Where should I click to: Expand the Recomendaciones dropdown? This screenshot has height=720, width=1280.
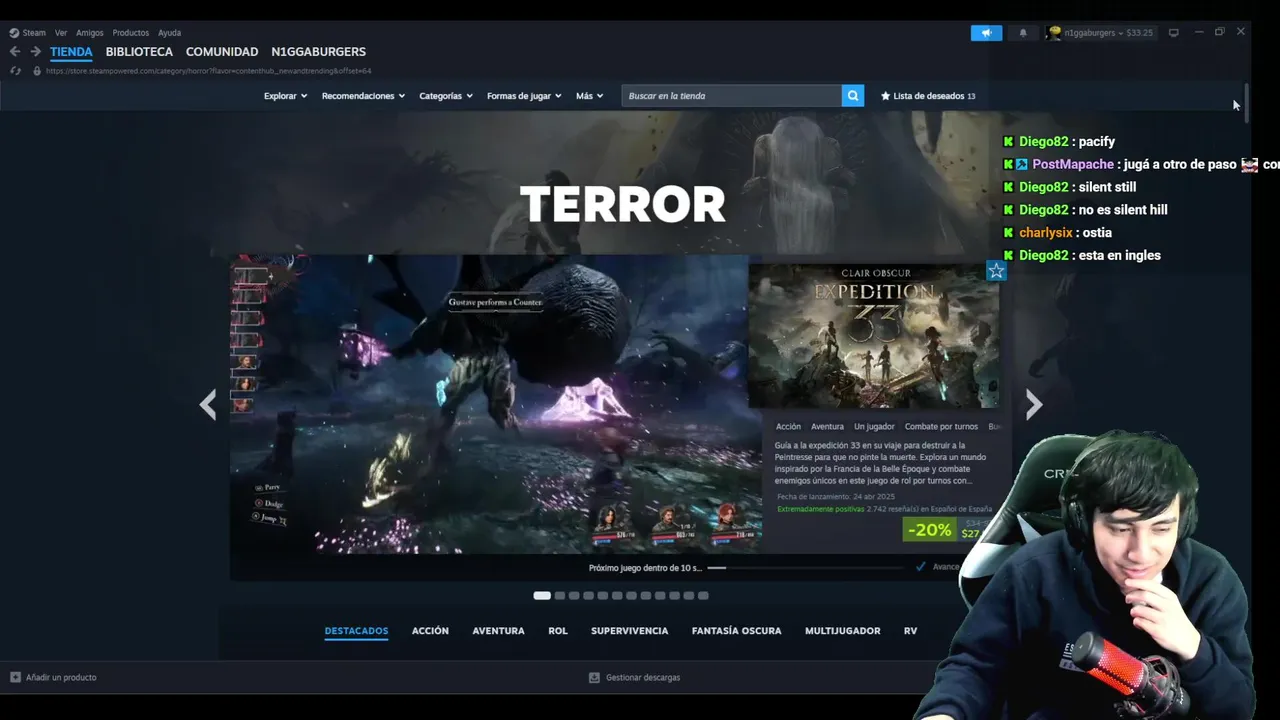pos(363,96)
